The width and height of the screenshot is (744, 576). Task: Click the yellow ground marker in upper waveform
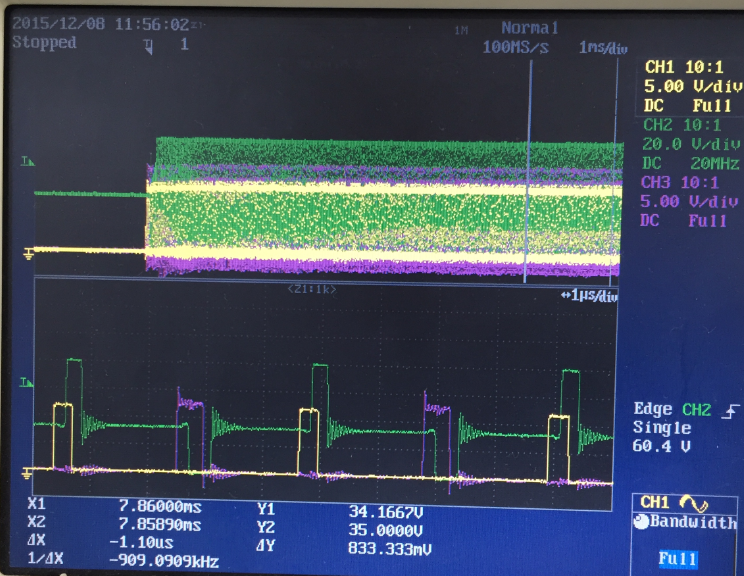[28, 254]
